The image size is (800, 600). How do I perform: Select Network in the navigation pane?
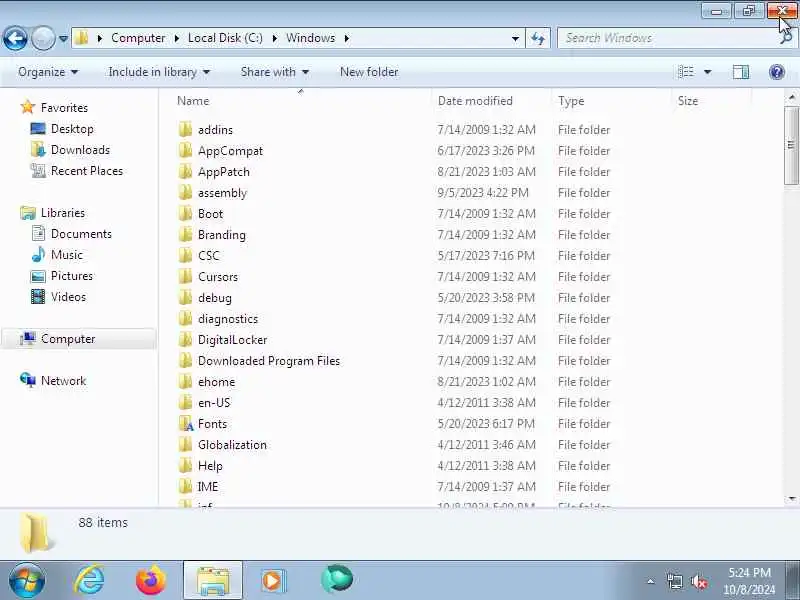[63, 381]
